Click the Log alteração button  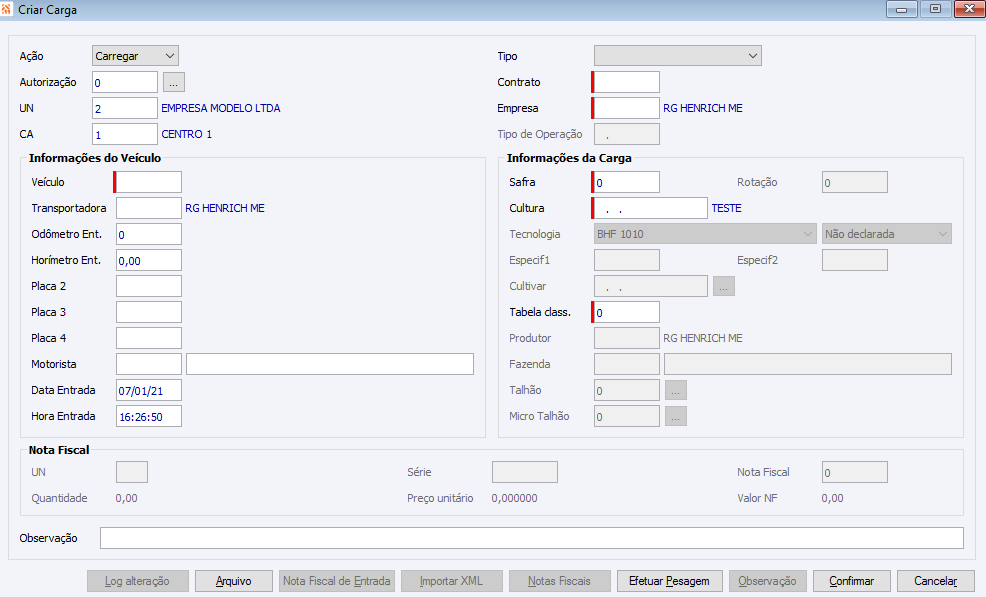pyautogui.click(x=138, y=581)
